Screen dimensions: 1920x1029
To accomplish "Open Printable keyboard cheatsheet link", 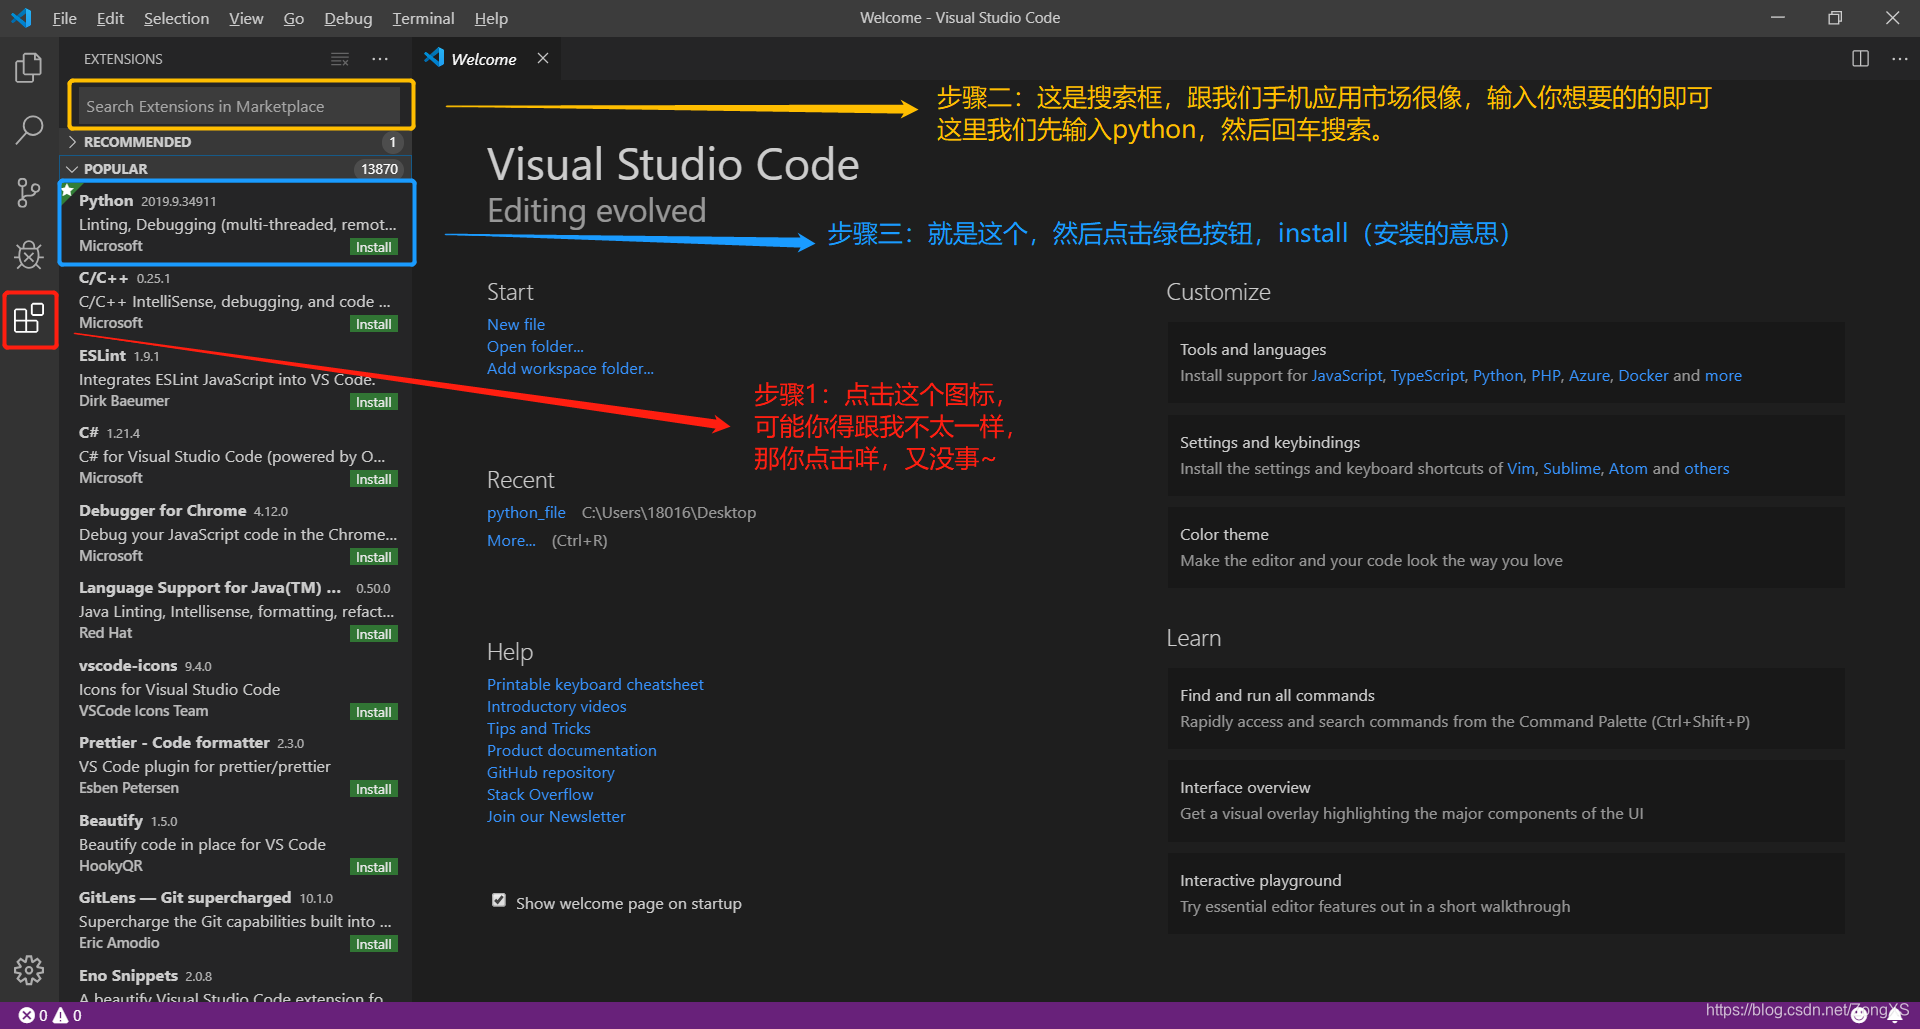I will coord(595,684).
